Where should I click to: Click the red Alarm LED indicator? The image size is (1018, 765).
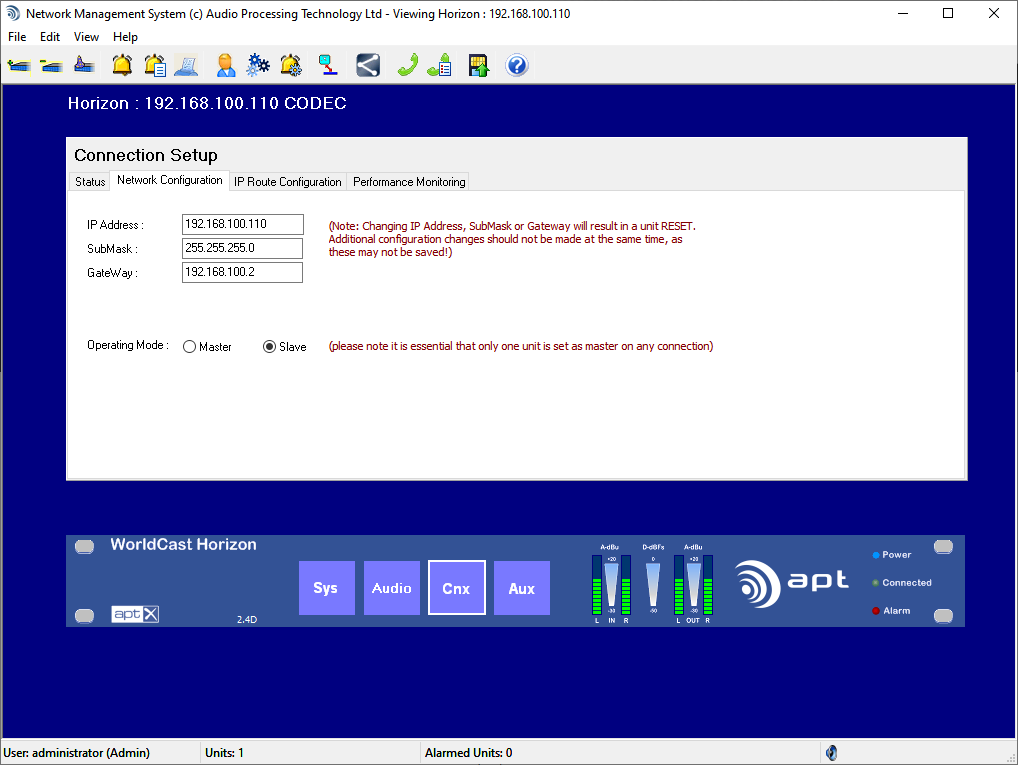click(x=876, y=611)
